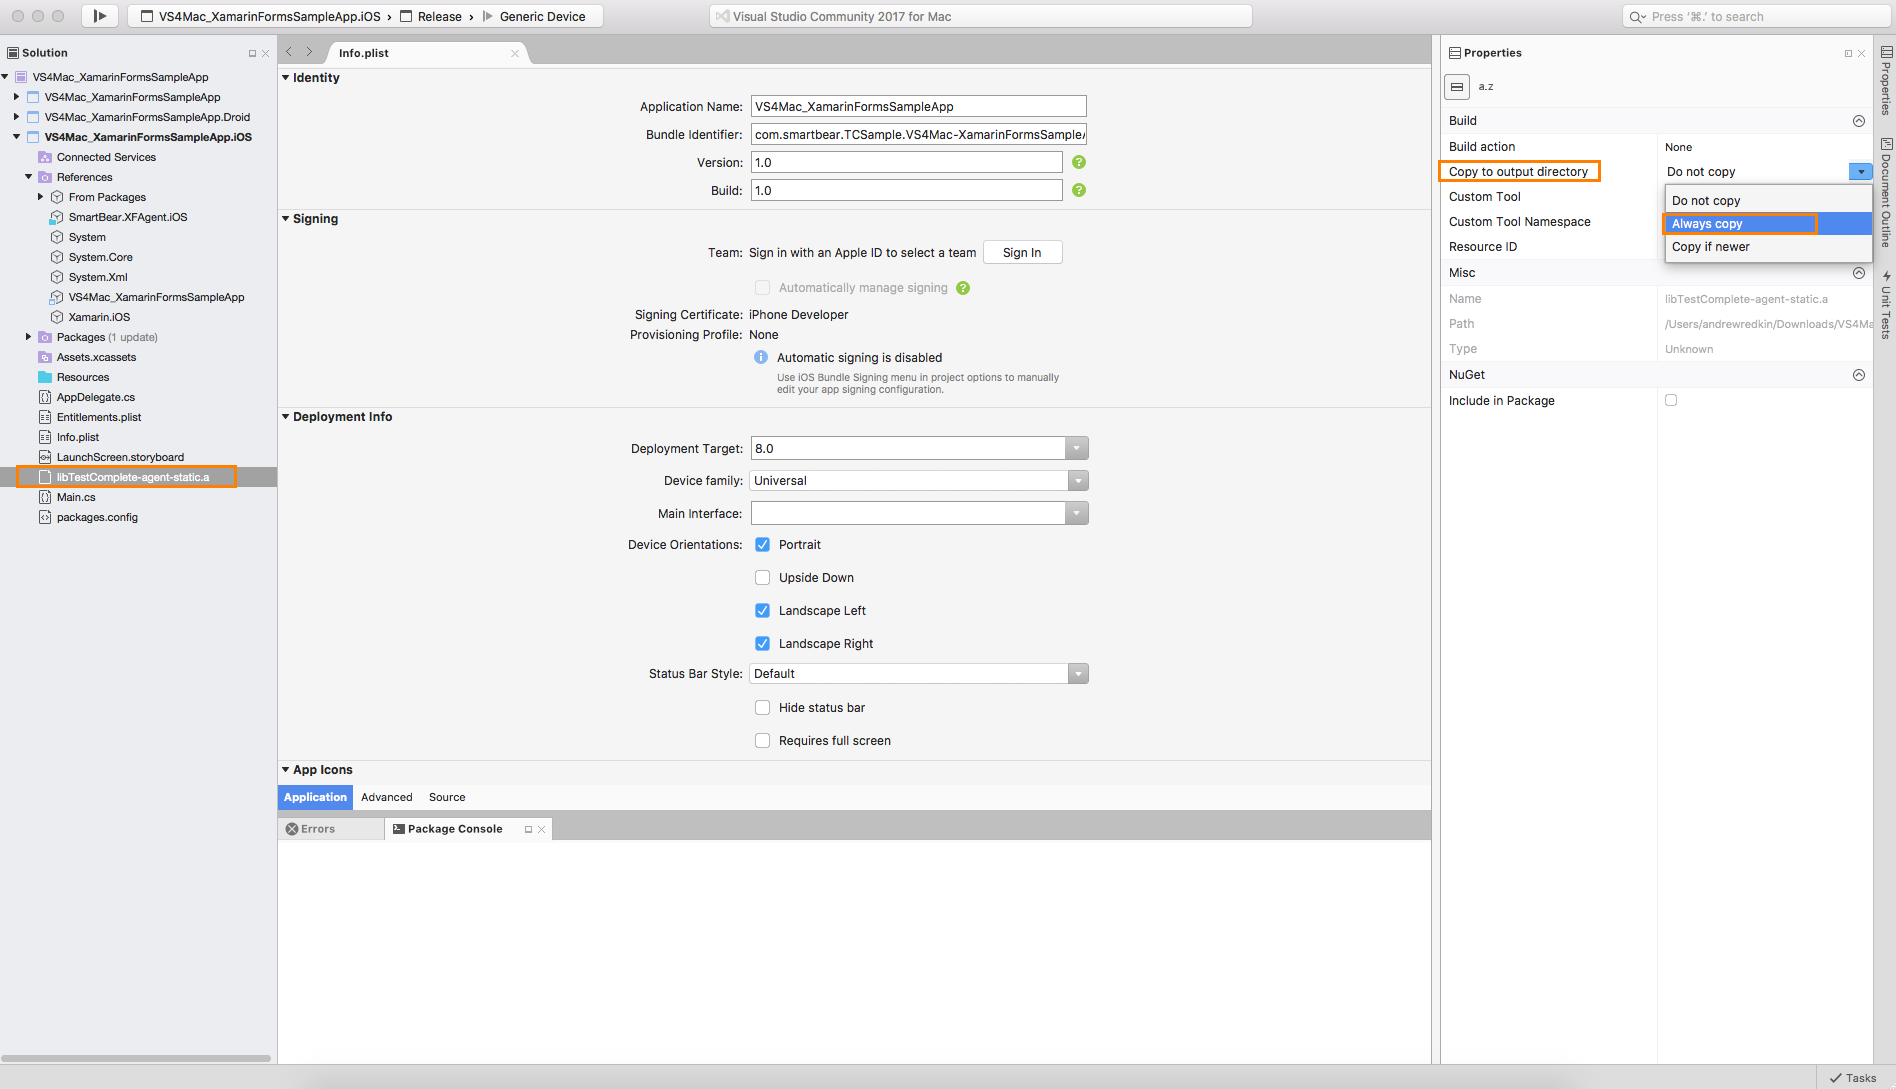Run the app with the play button
1896x1089 pixels.
click(x=99, y=15)
